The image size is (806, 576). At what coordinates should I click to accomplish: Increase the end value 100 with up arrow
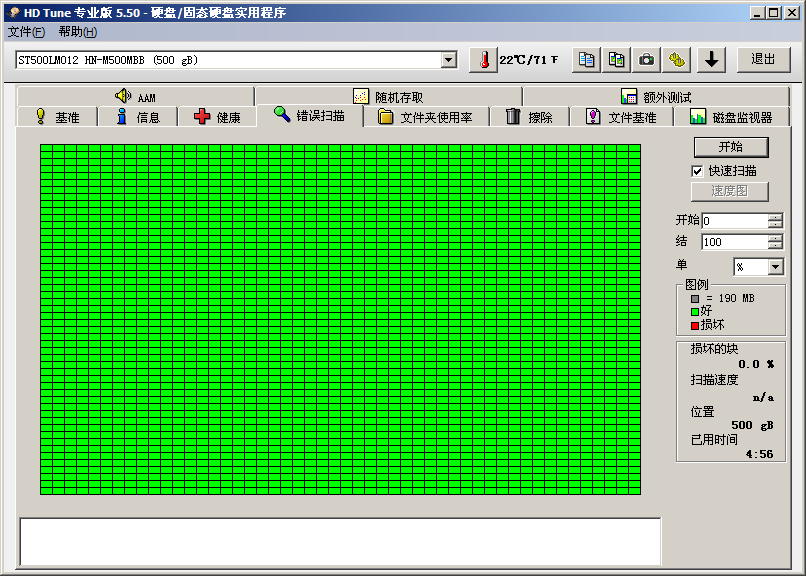[x=775, y=238]
